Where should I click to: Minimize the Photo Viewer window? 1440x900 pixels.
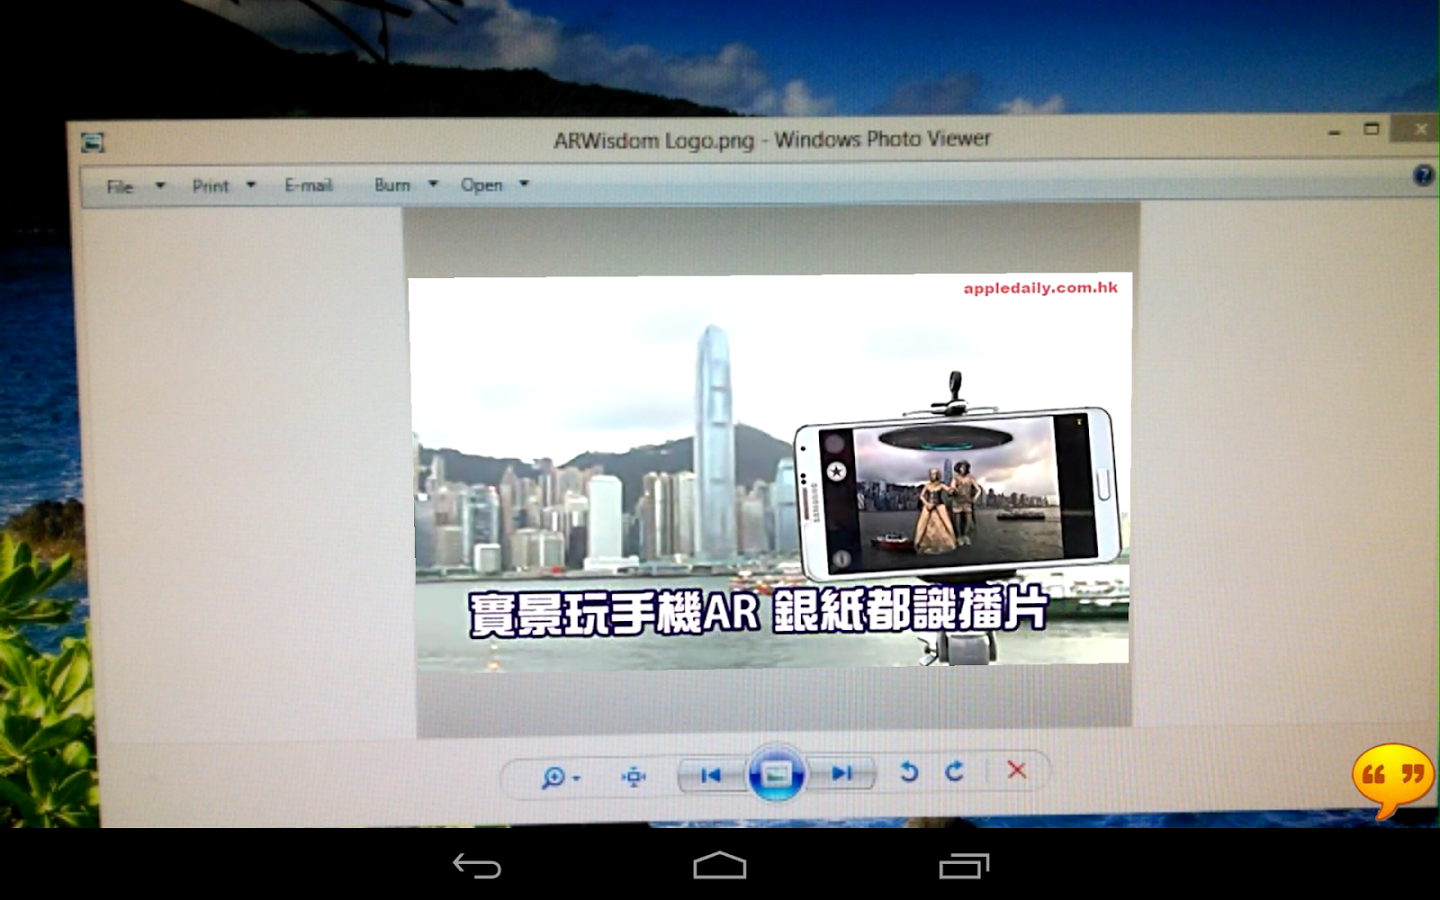coord(1334,131)
